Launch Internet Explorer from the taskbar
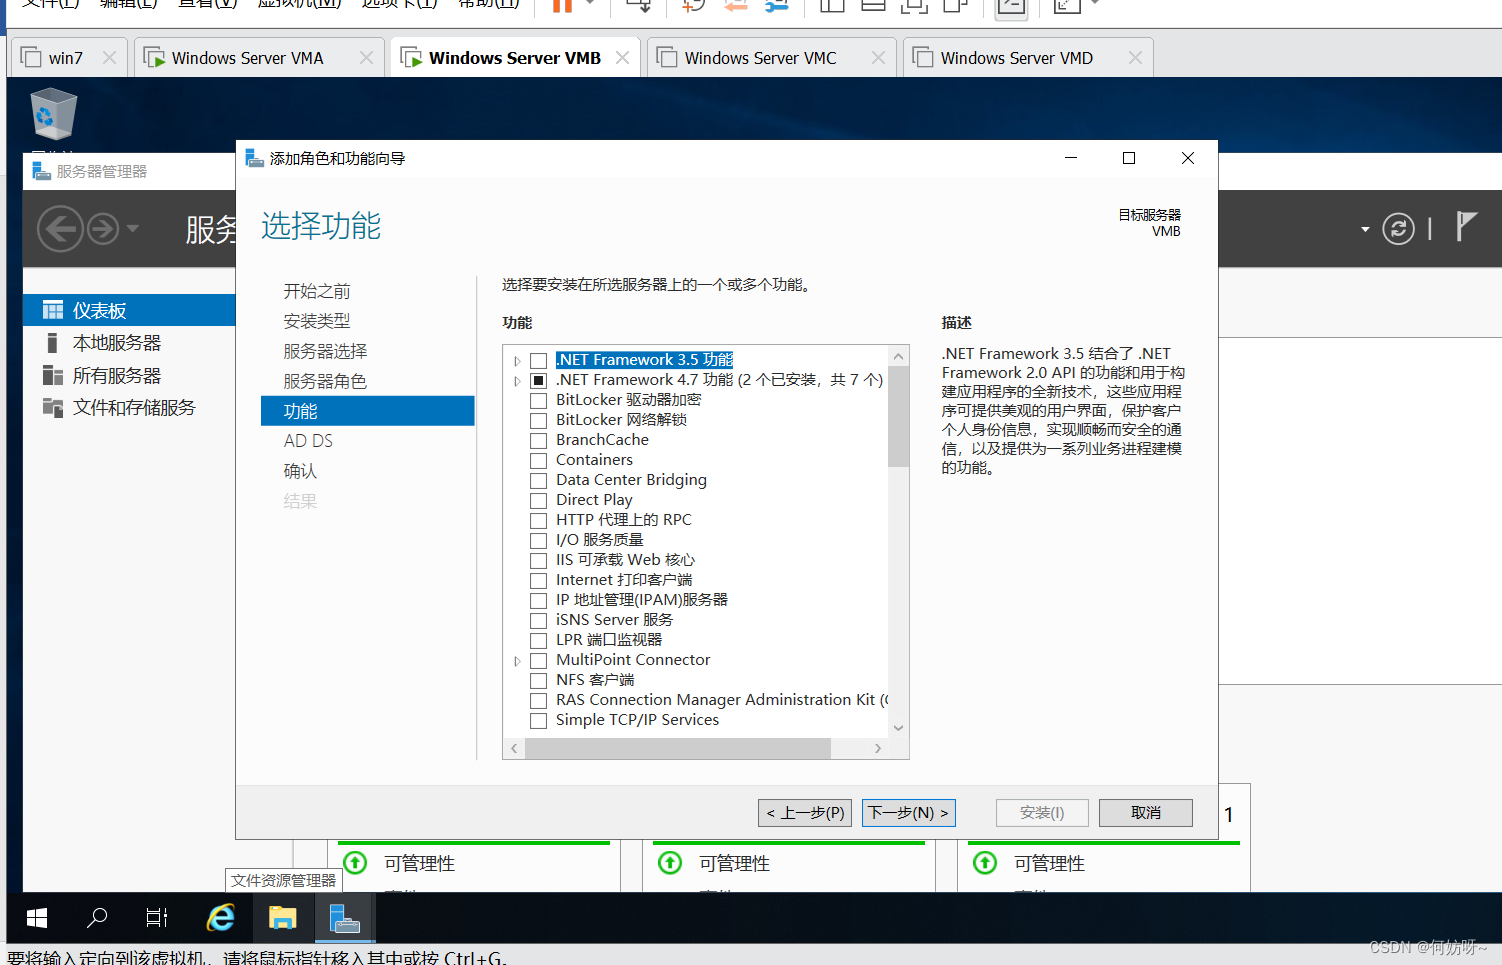The width and height of the screenshot is (1502, 965). (220, 917)
